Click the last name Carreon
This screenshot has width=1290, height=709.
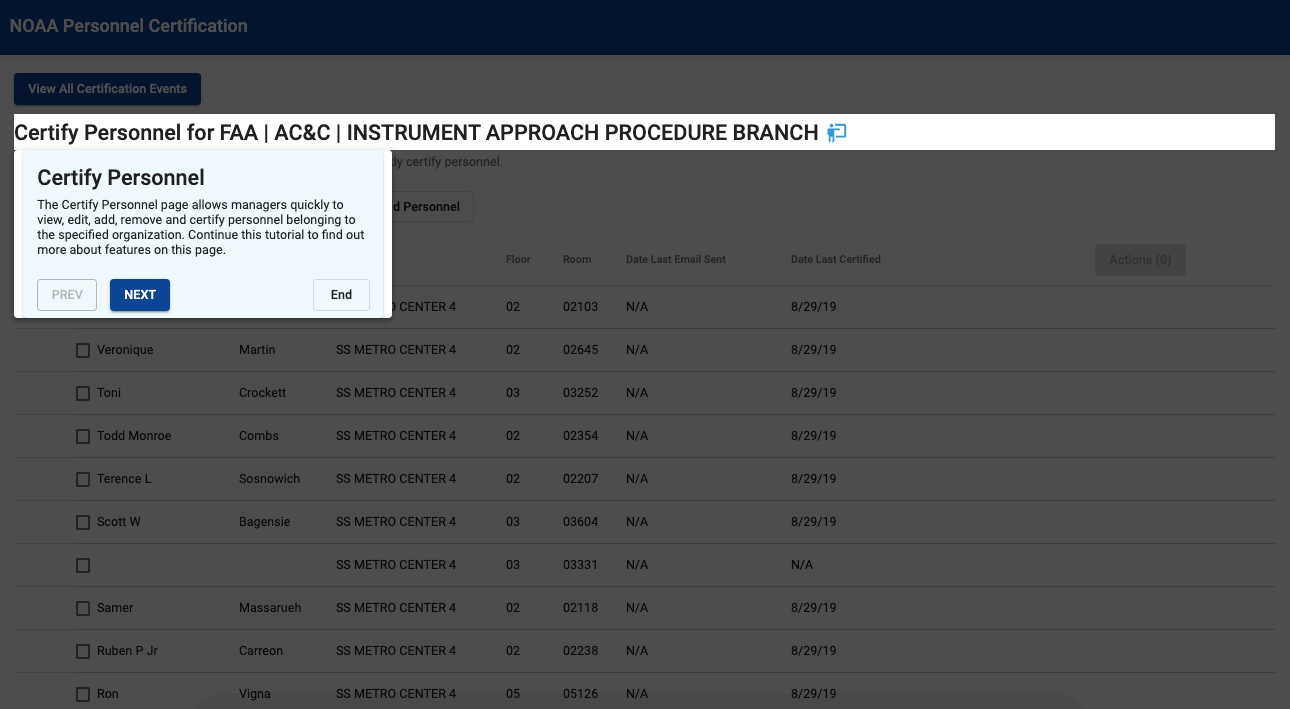pos(261,651)
